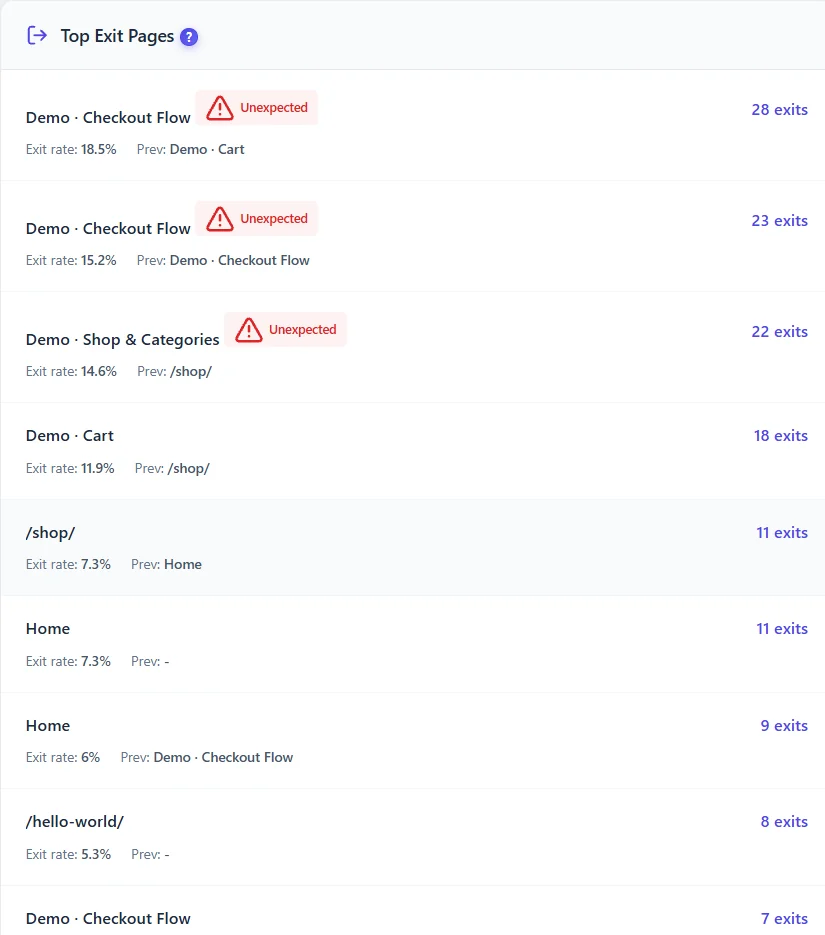Click Prev: /shop/ under Demo · Shop & Categories
The height and width of the screenshot is (935, 825).
(x=174, y=371)
